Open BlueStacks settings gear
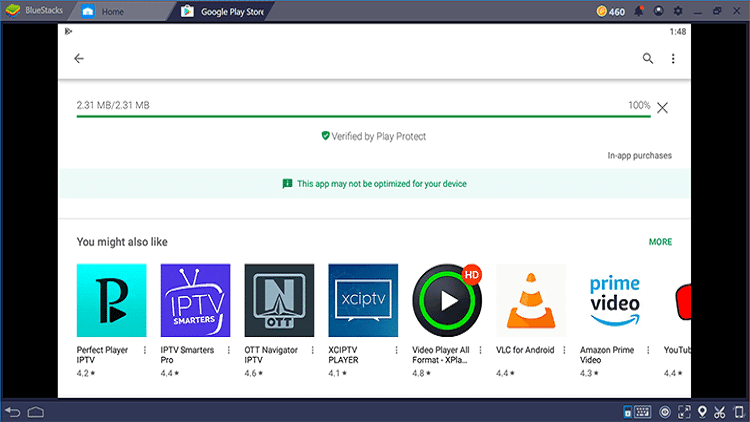The width and height of the screenshot is (750, 422). click(678, 11)
